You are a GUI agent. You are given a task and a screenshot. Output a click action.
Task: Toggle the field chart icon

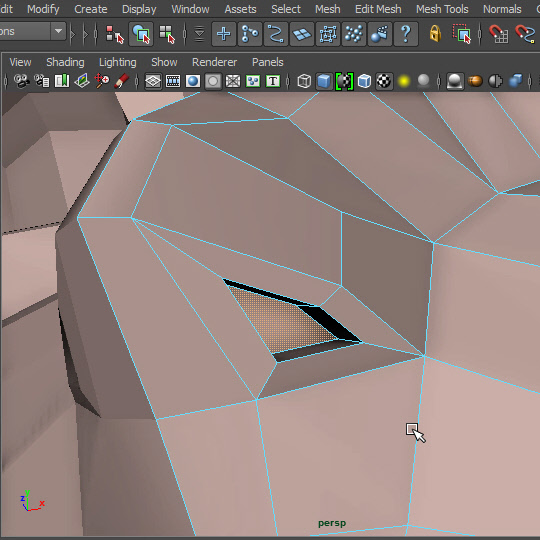pyautogui.click(x=233, y=81)
